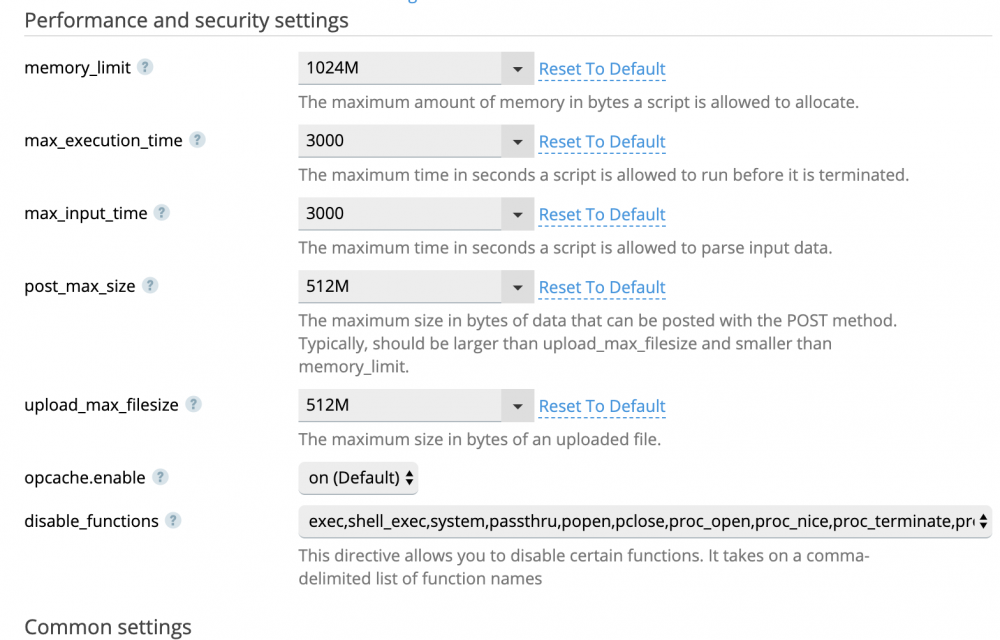Reset memory_limit to default
This screenshot has width=1000, height=640.
(602, 69)
